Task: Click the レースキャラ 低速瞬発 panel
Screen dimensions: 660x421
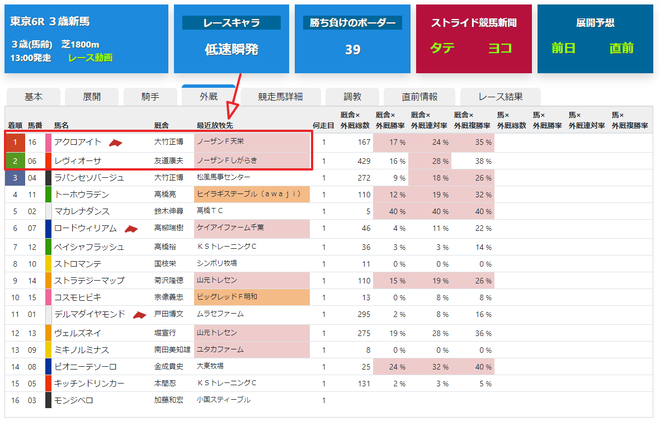Action: 232,39
